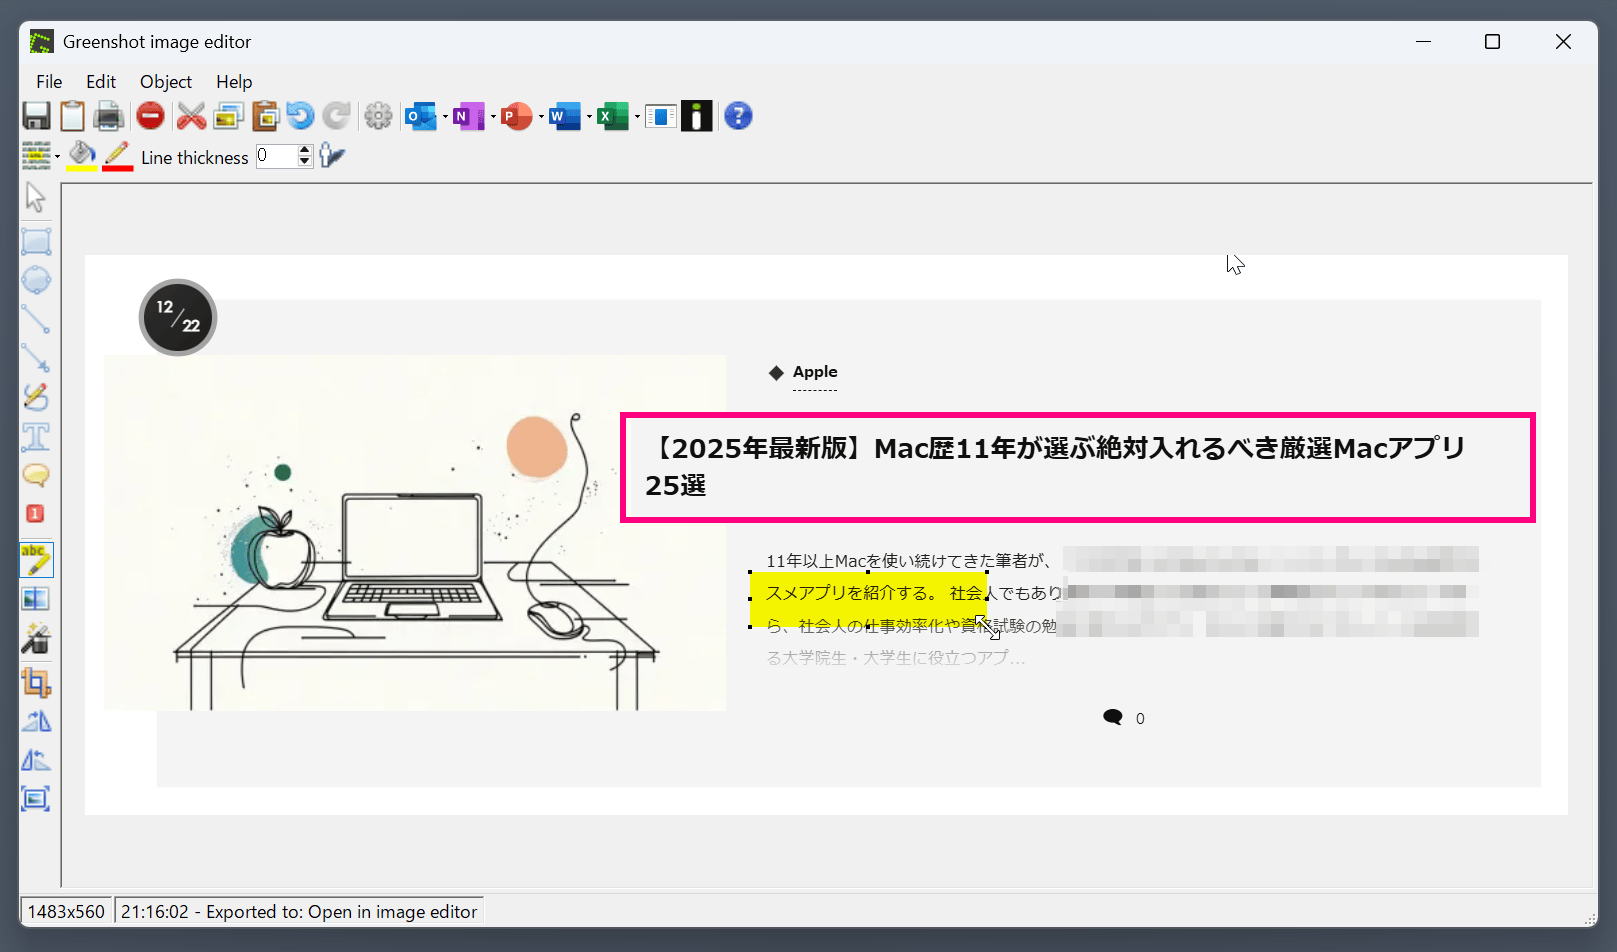This screenshot has width=1617, height=952.
Task: Select the Ellipse tool
Action: [37, 280]
